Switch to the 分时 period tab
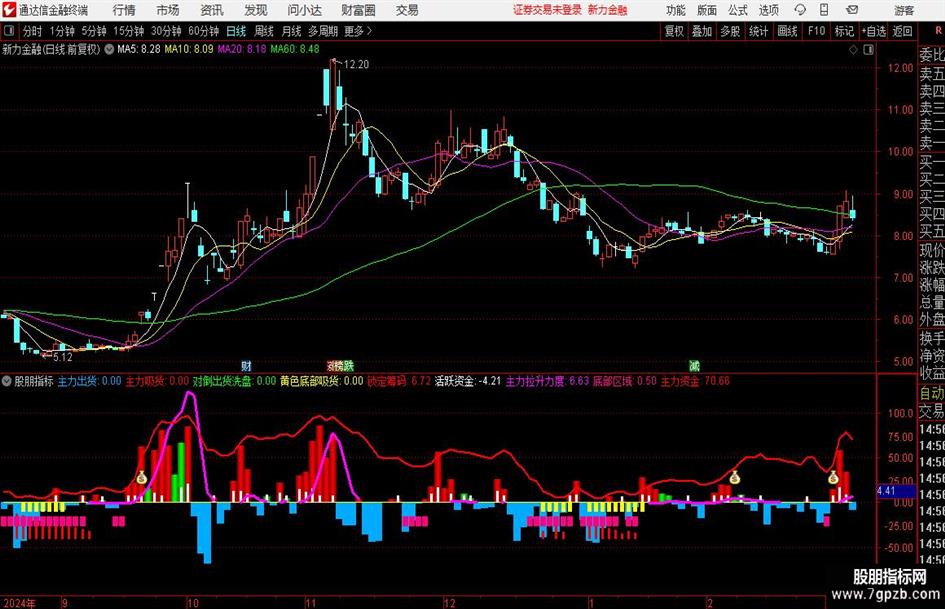The width and height of the screenshot is (945, 609). 33,31
